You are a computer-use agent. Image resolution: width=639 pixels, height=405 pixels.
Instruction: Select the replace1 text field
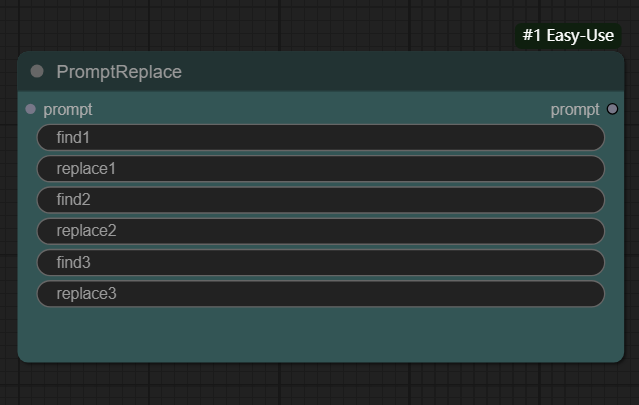coord(320,168)
